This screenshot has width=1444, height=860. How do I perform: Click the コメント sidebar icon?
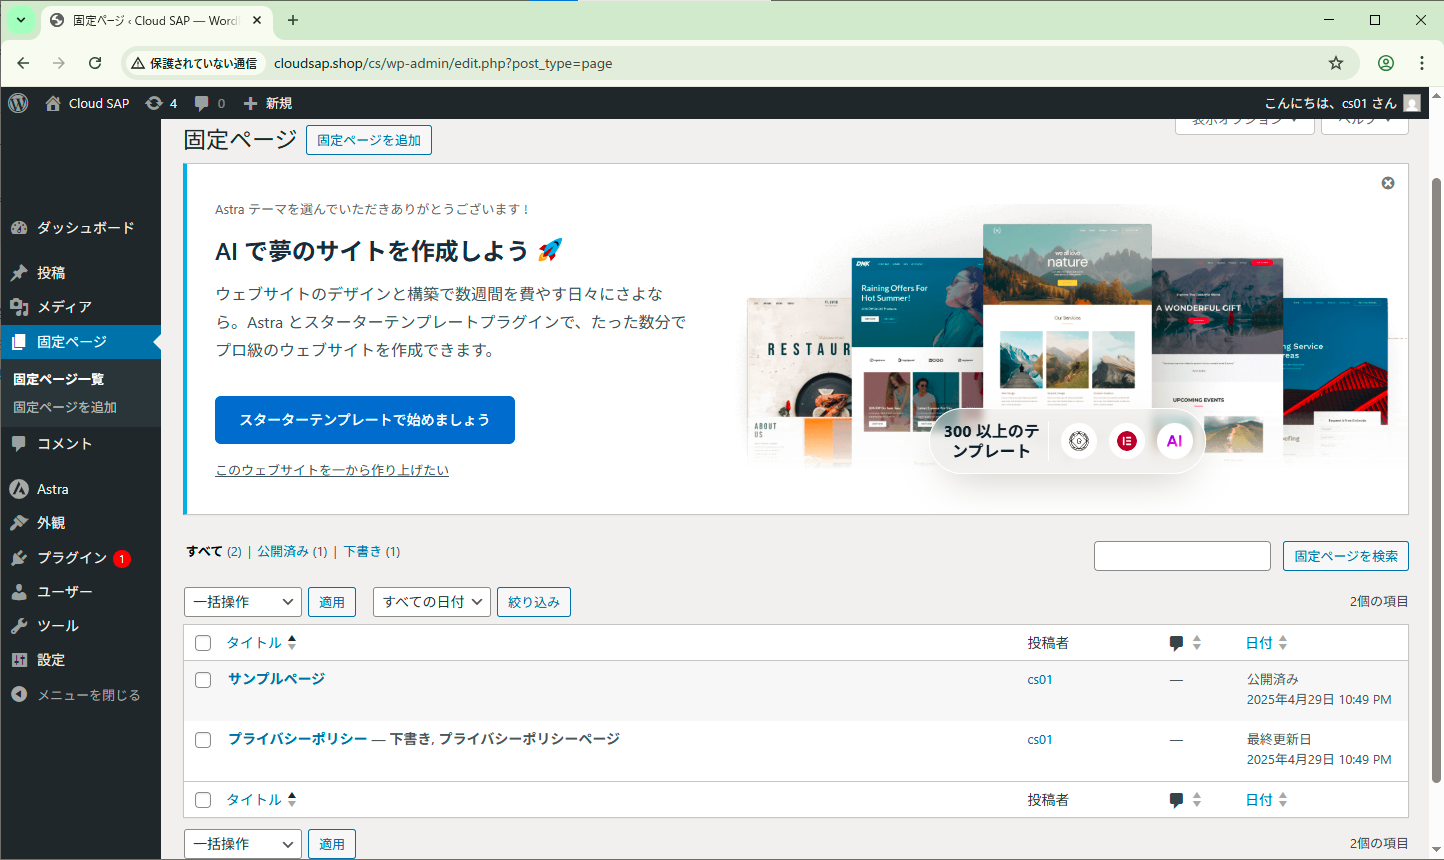pyautogui.click(x=19, y=444)
